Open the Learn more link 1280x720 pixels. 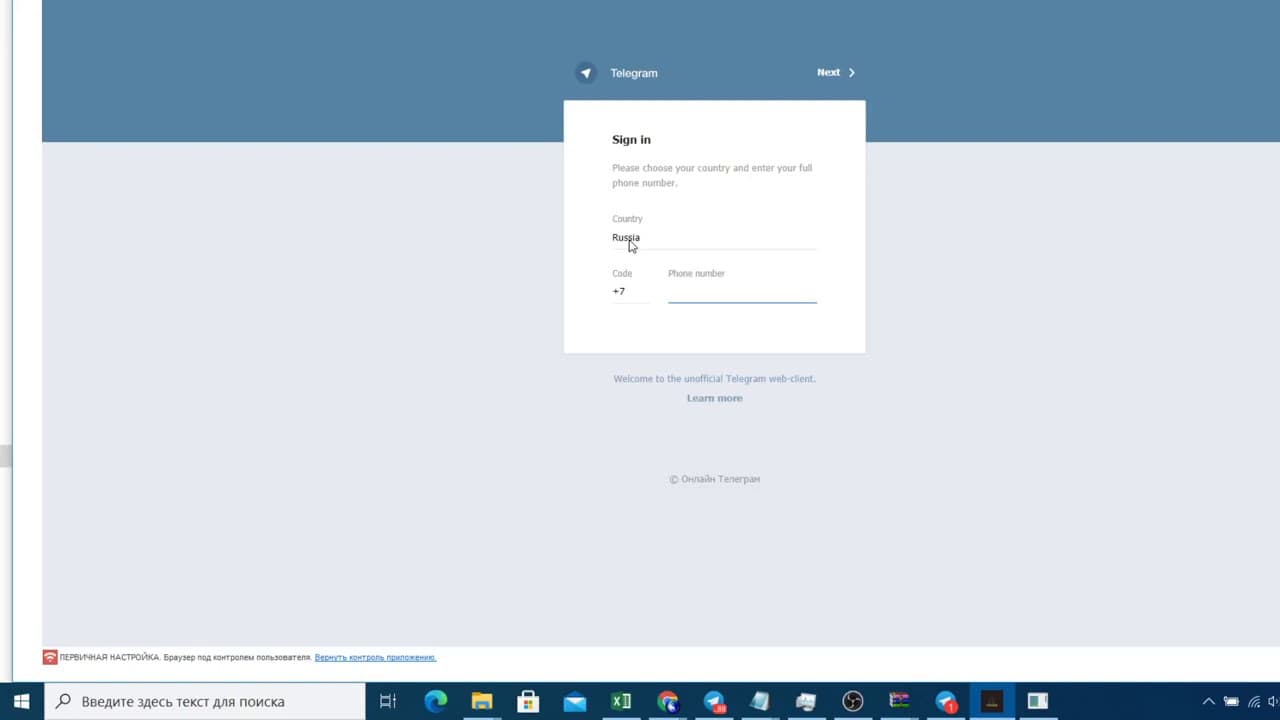714,398
